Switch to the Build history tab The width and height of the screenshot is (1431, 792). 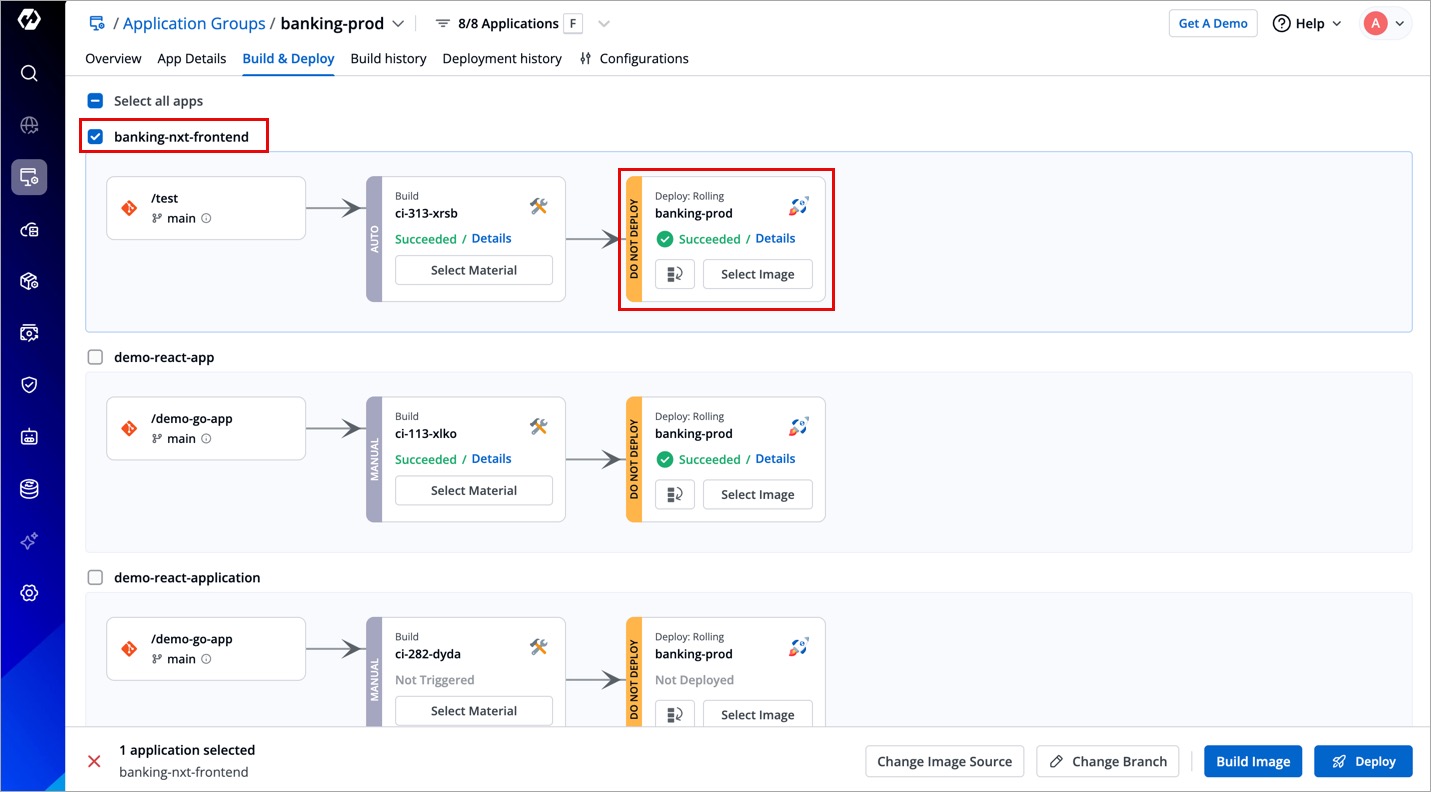point(388,59)
